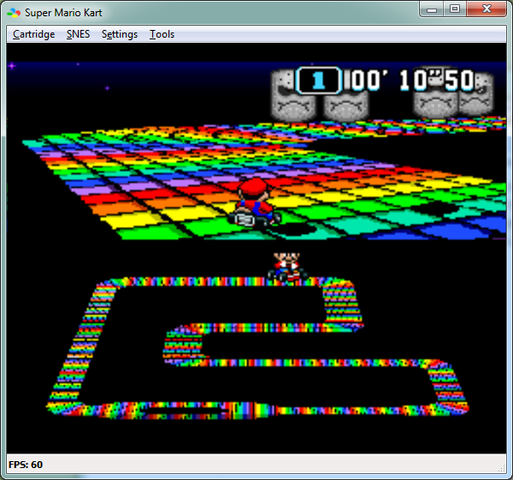The width and height of the screenshot is (513, 480).
Task: Maximize the emulator window
Action: point(455,9)
